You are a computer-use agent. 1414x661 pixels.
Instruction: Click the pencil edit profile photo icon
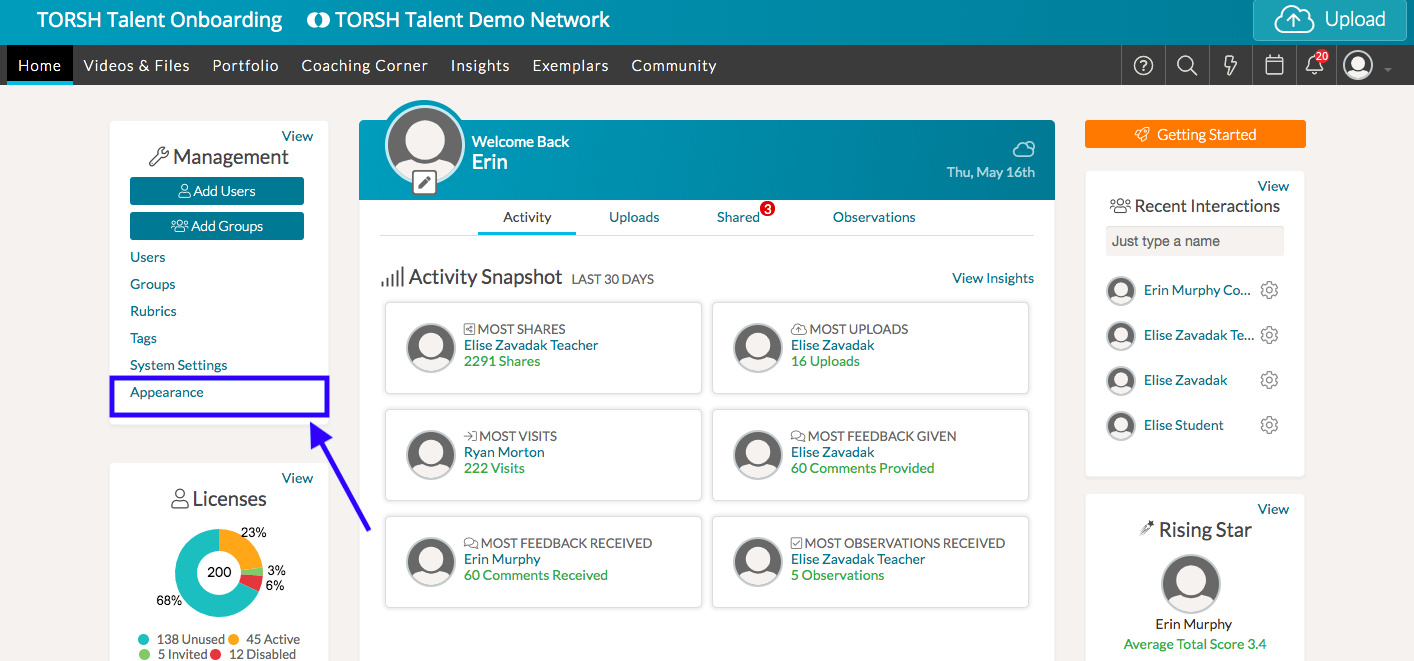click(x=425, y=182)
